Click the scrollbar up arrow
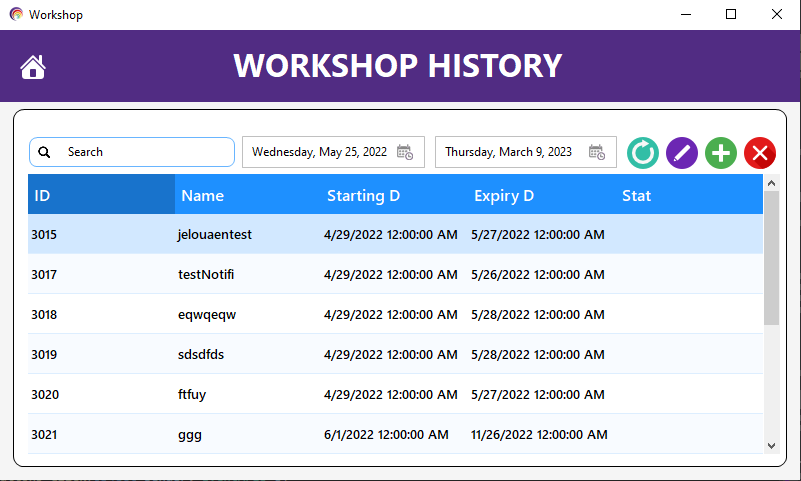The width and height of the screenshot is (801, 481). click(771, 183)
